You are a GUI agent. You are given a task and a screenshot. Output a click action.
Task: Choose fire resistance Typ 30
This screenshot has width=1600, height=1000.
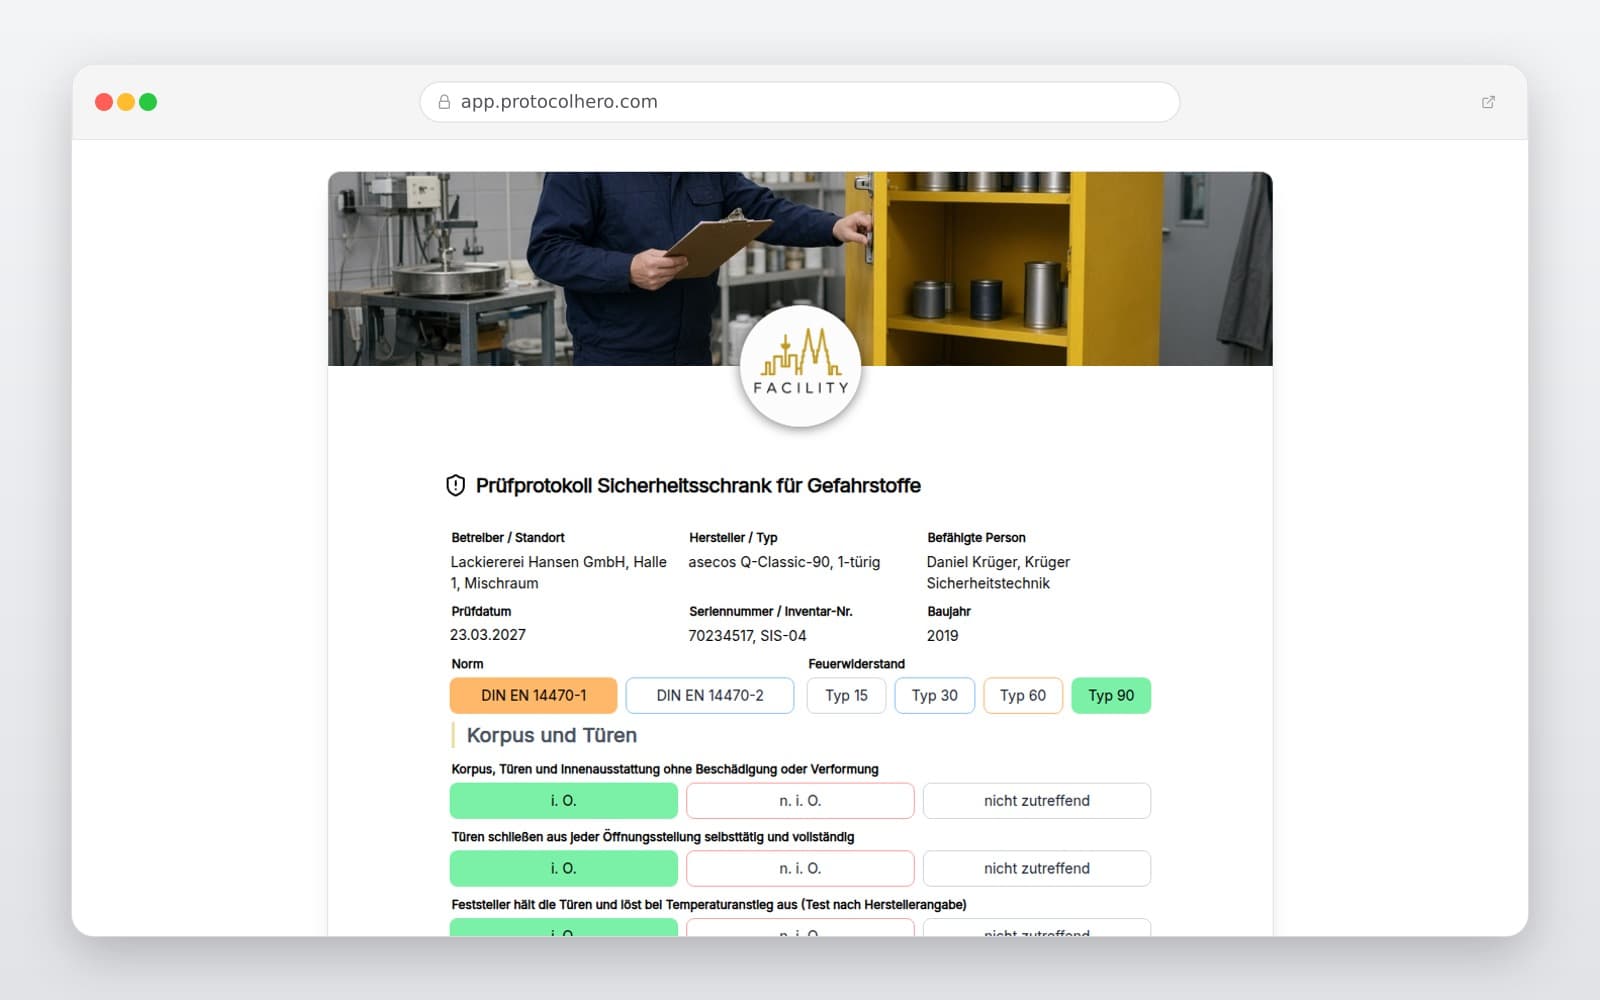935,696
